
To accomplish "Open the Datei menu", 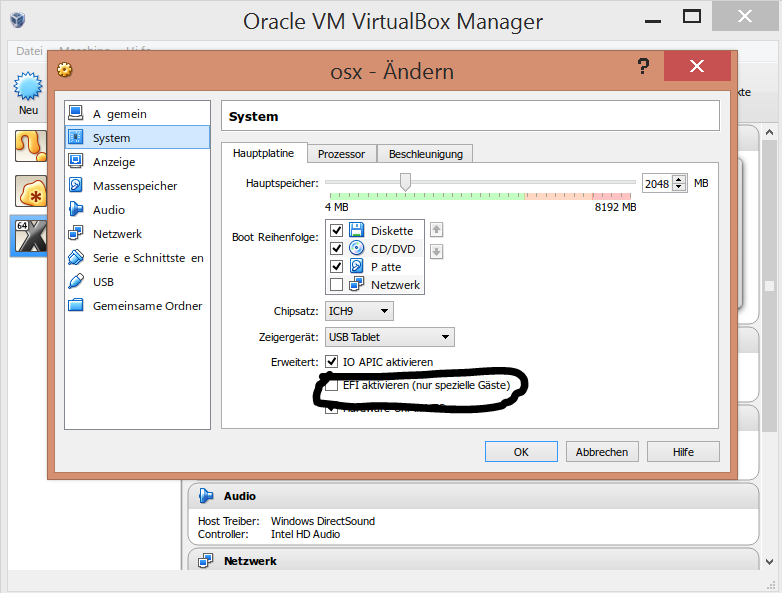I will click(29, 51).
